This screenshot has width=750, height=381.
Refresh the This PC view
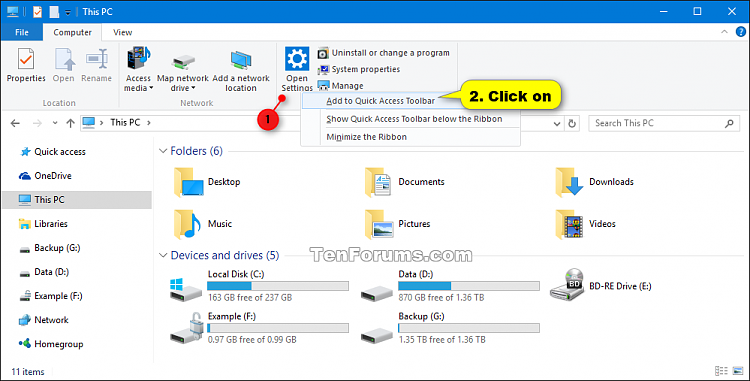pyautogui.click(x=572, y=123)
